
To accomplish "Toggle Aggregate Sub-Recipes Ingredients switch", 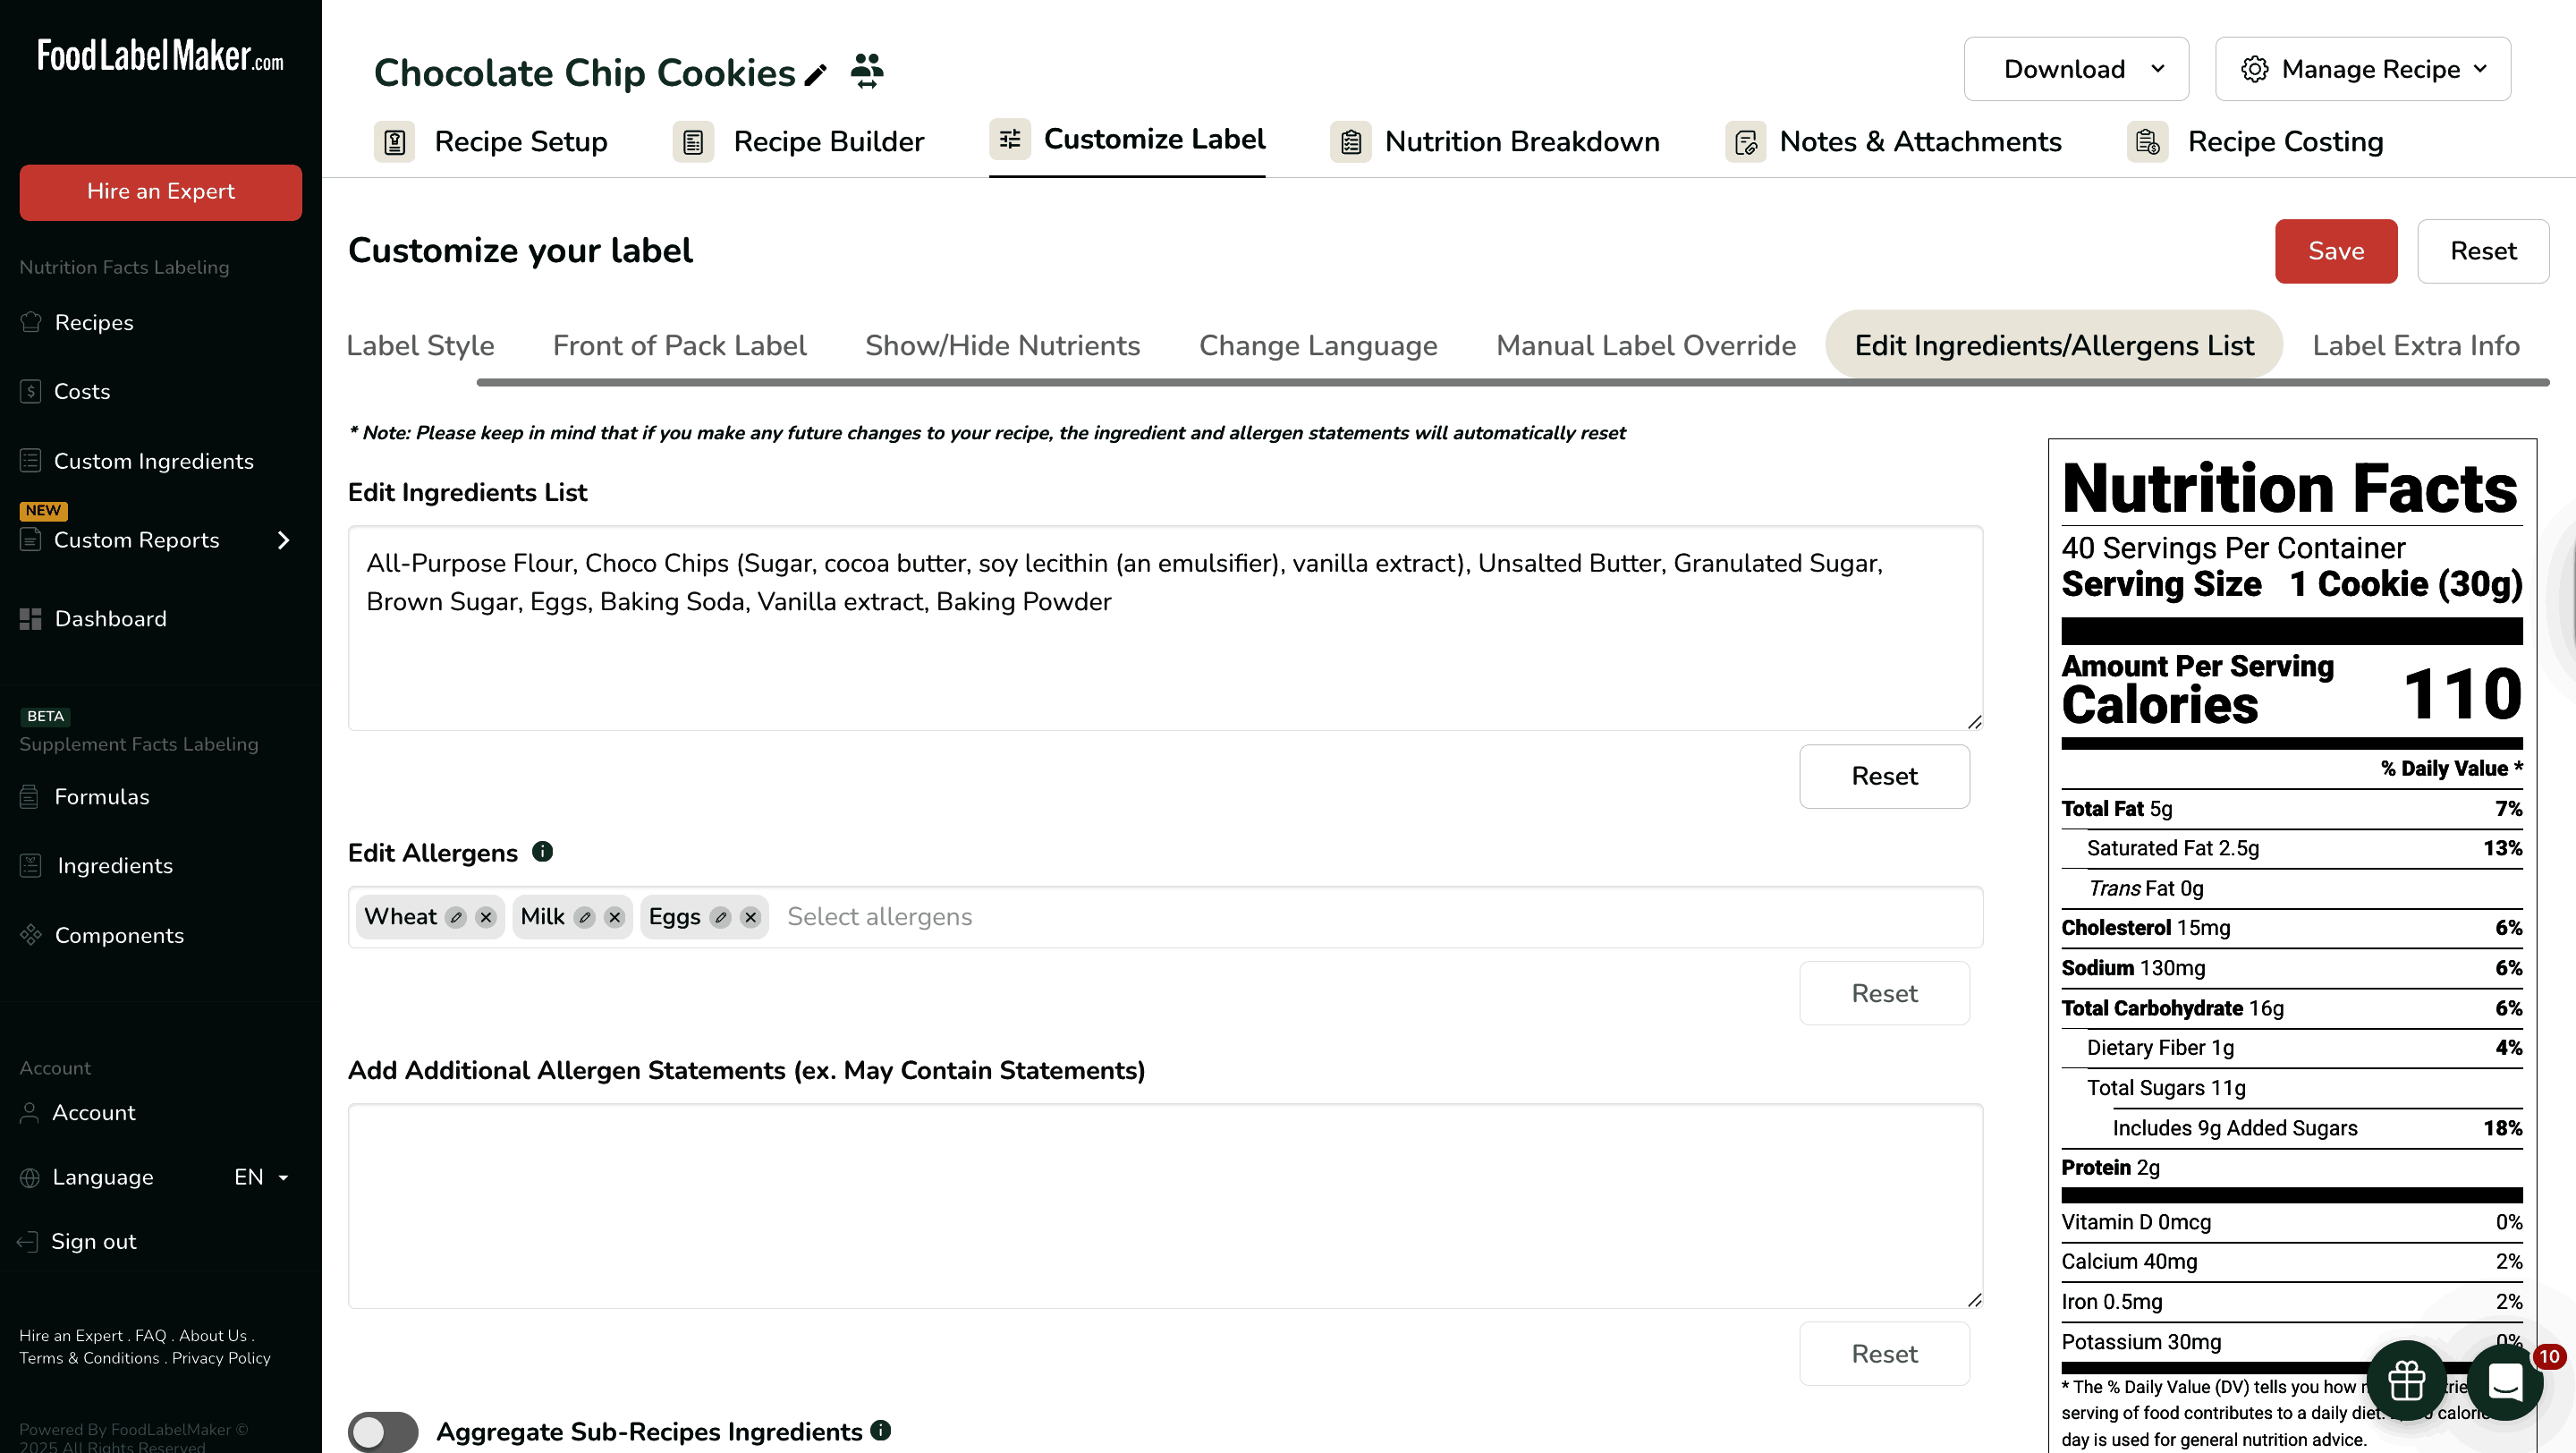I will (x=383, y=1431).
